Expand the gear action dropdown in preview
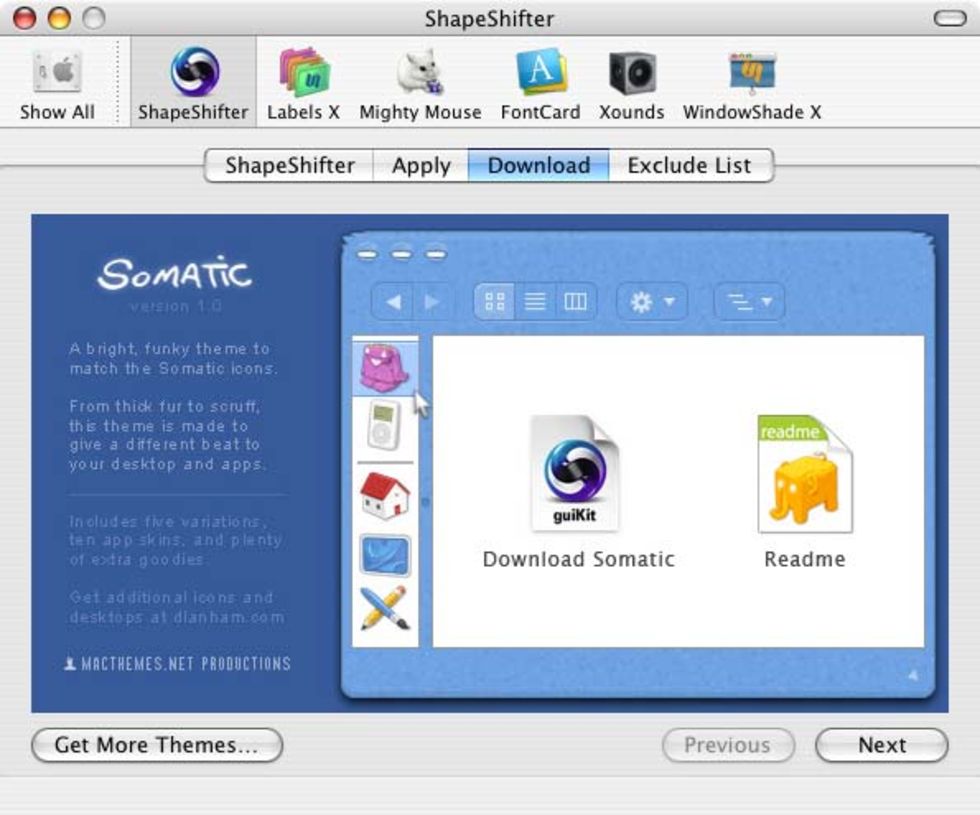980x815 pixels. 652,302
